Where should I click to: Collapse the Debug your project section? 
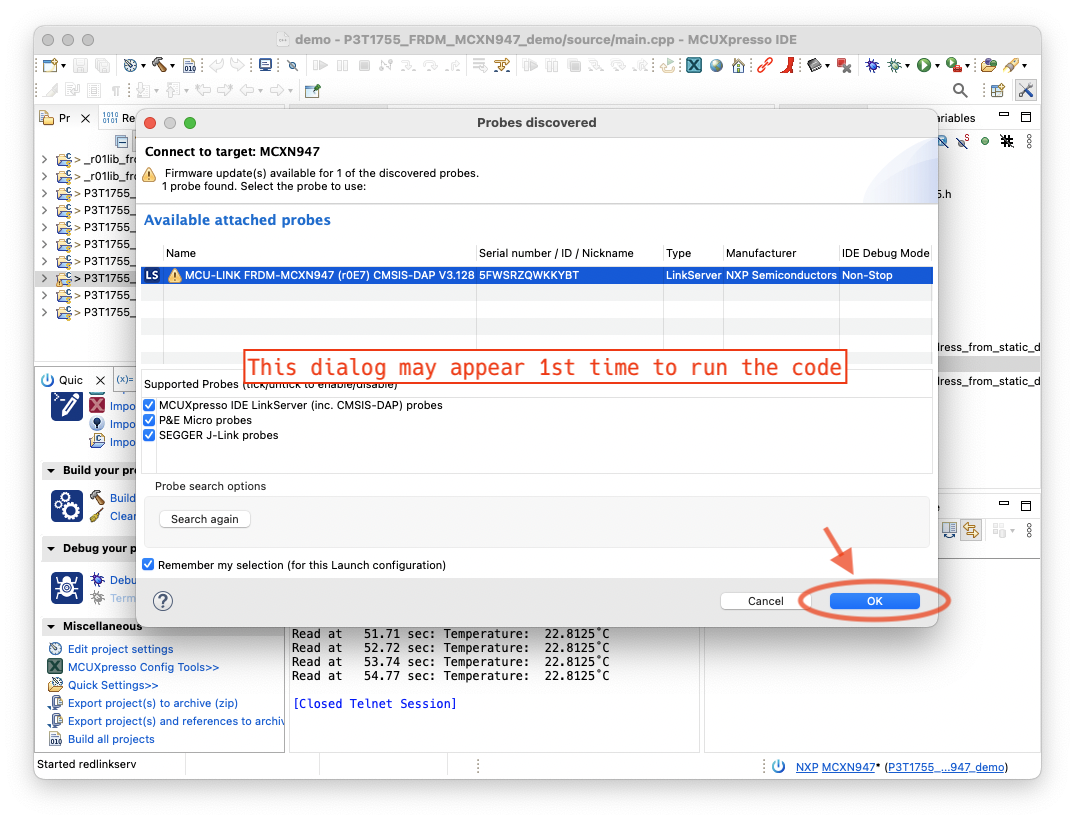(51, 548)
